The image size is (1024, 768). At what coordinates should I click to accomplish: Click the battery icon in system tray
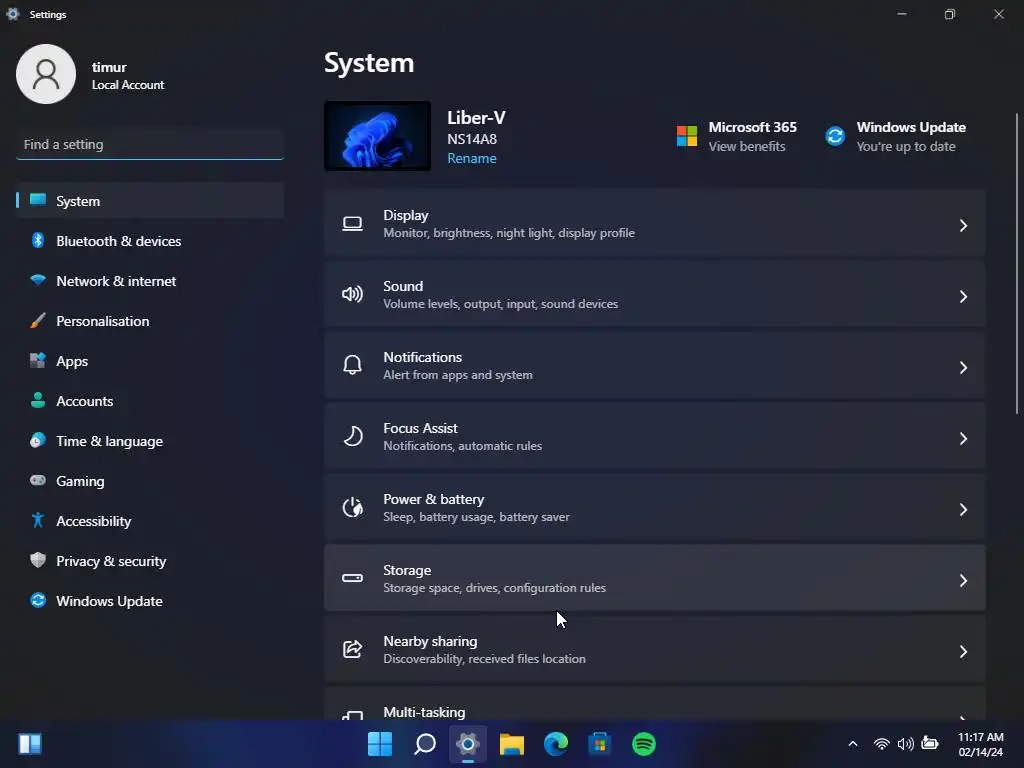pyautogui.click(x=929, y=743)
